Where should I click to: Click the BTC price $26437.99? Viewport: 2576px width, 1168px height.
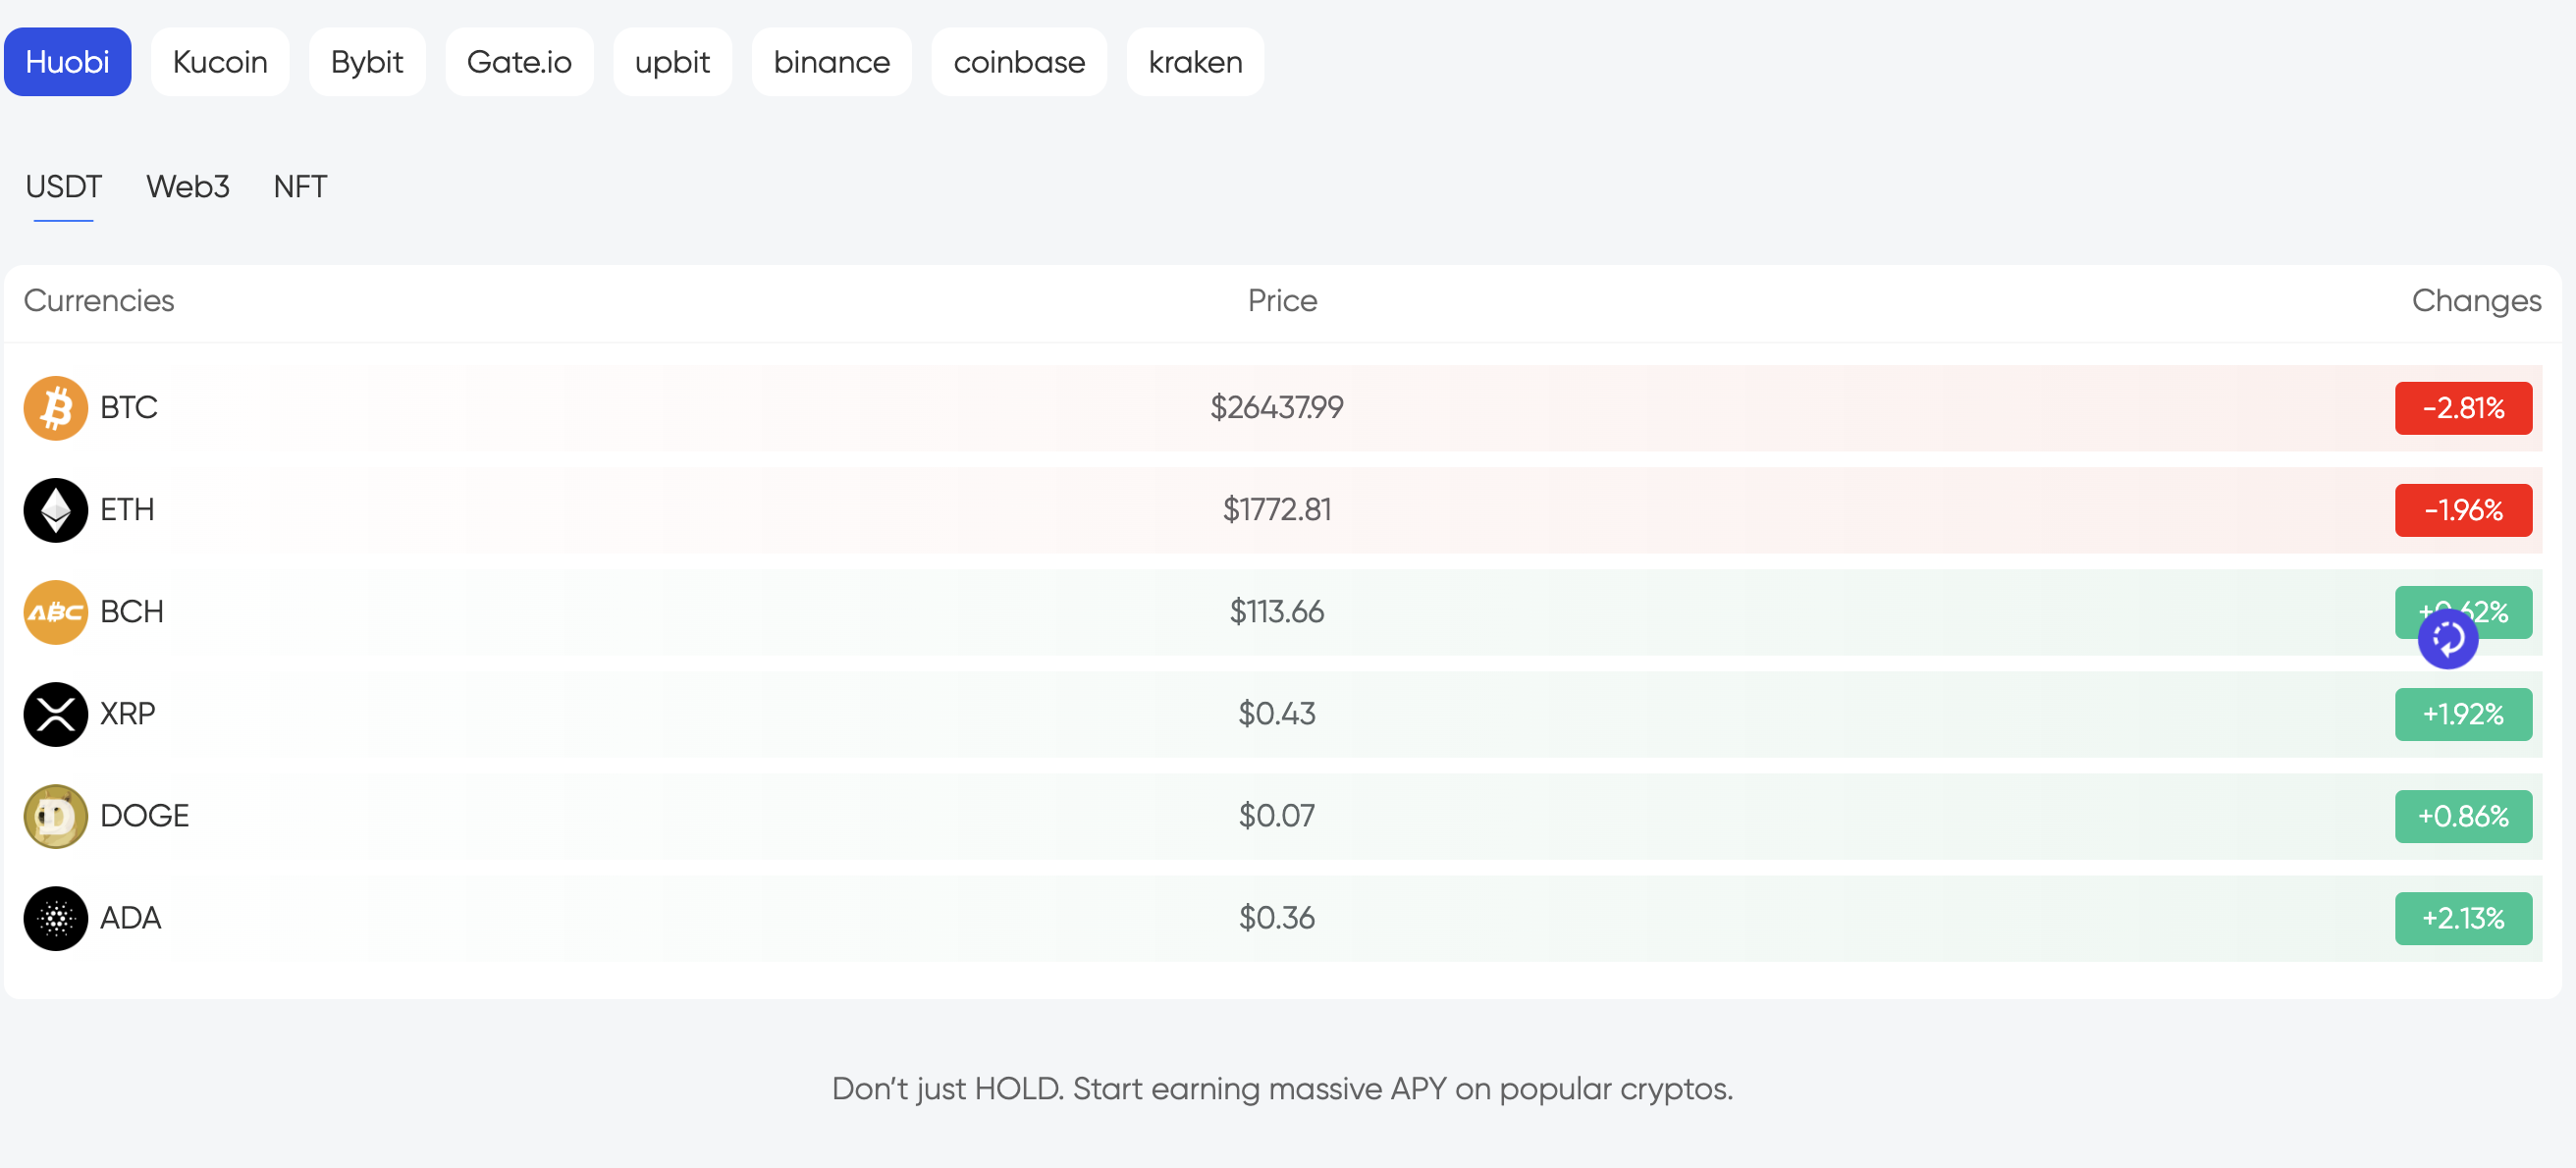point(1277,408)
